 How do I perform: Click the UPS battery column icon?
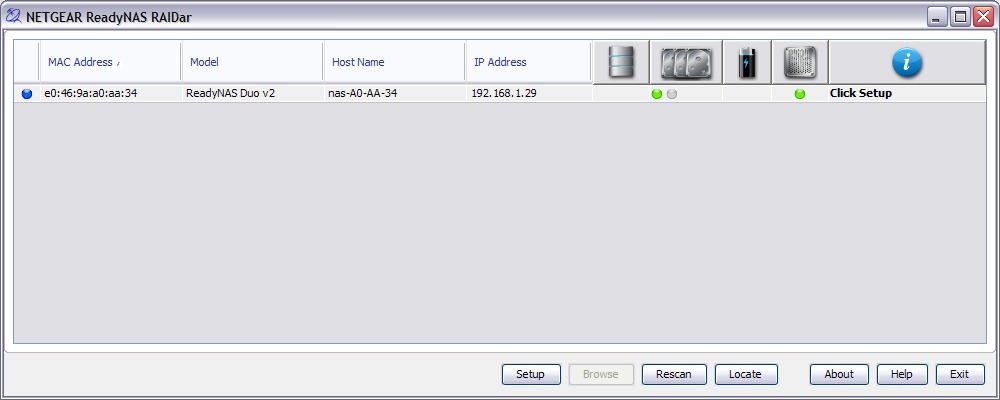pos(747,63)
